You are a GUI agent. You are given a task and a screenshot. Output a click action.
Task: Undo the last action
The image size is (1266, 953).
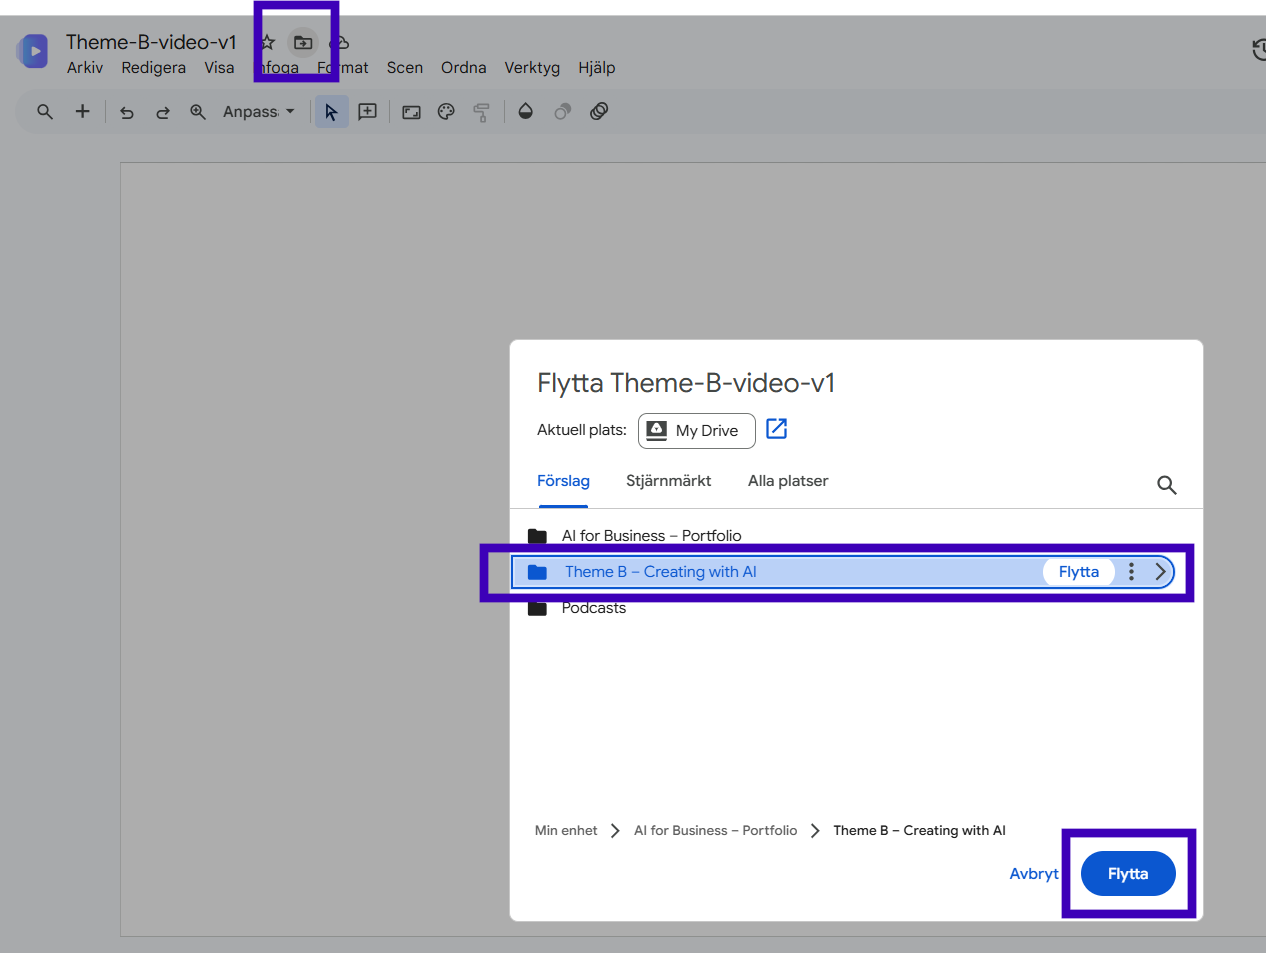pos(127,112)
